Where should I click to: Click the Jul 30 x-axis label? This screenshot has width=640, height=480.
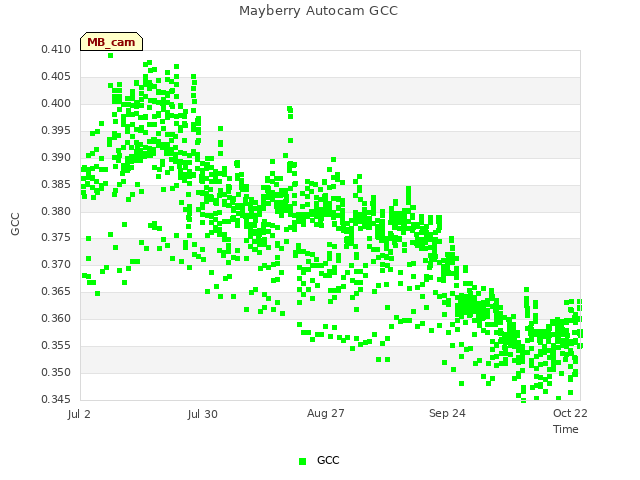coord(202,414)
